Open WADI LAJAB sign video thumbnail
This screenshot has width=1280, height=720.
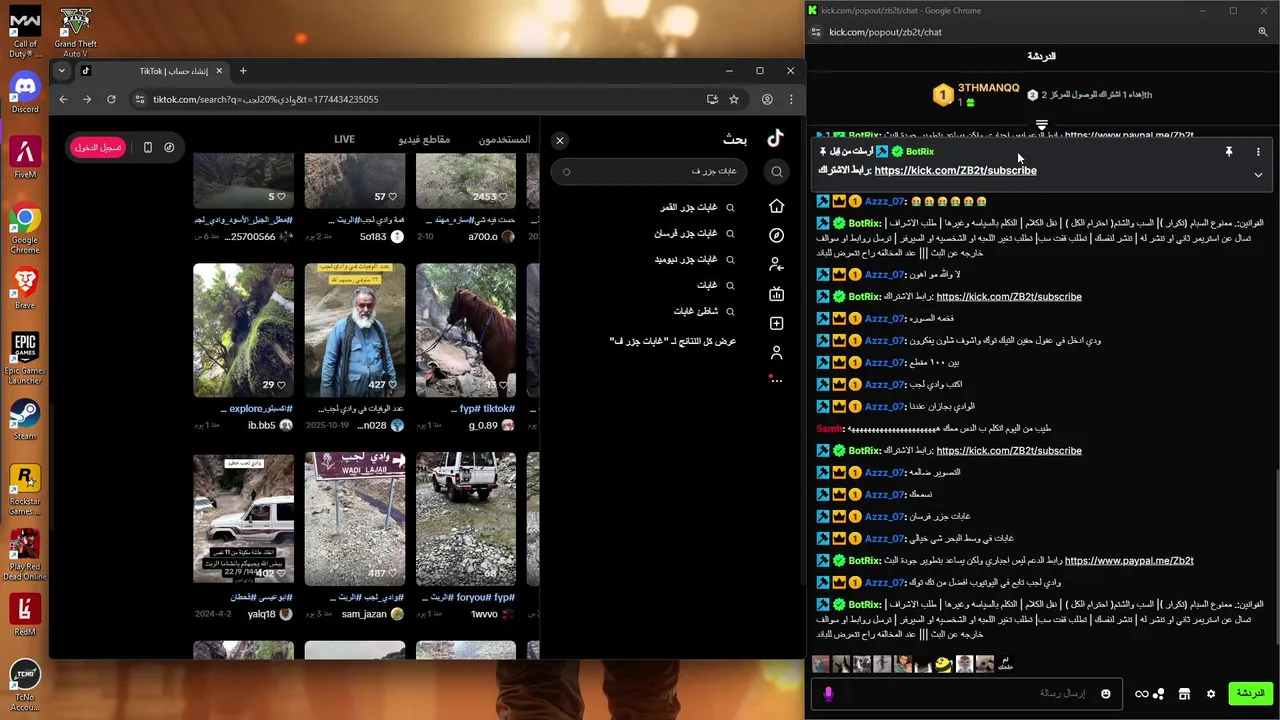(x=355, y=519)
